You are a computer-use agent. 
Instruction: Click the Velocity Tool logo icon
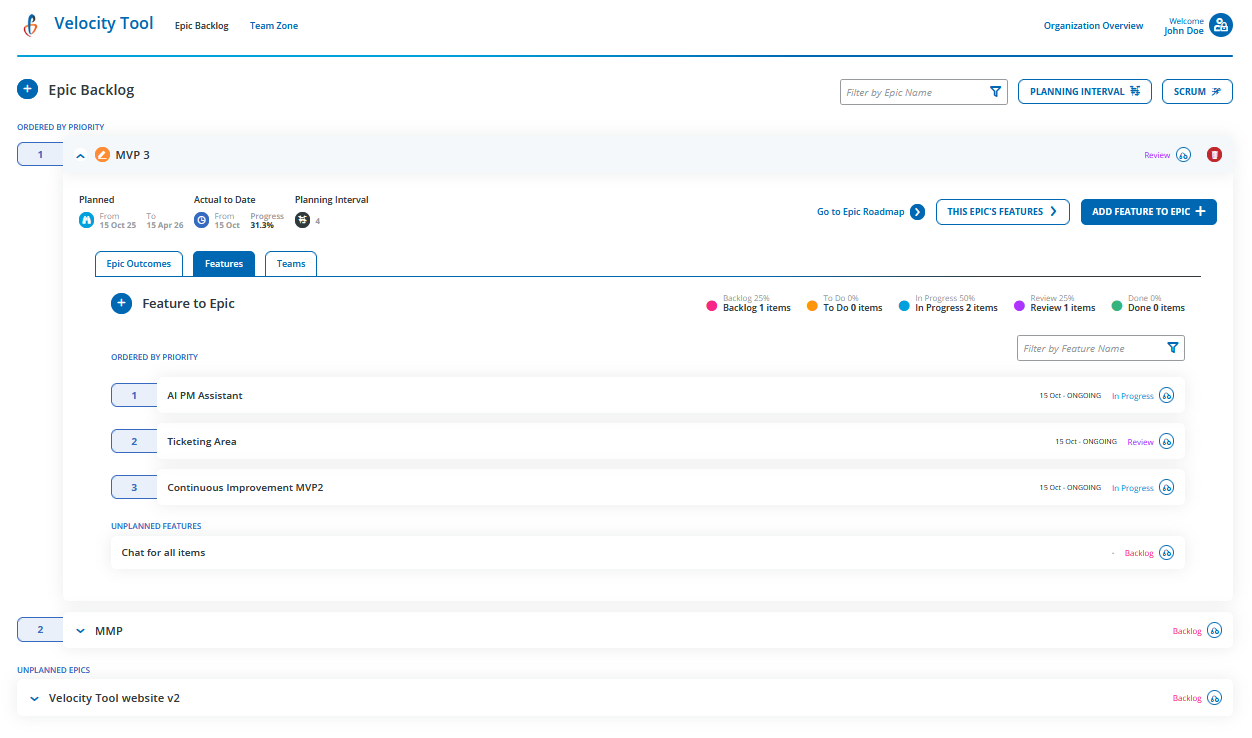tap(29, 24)
